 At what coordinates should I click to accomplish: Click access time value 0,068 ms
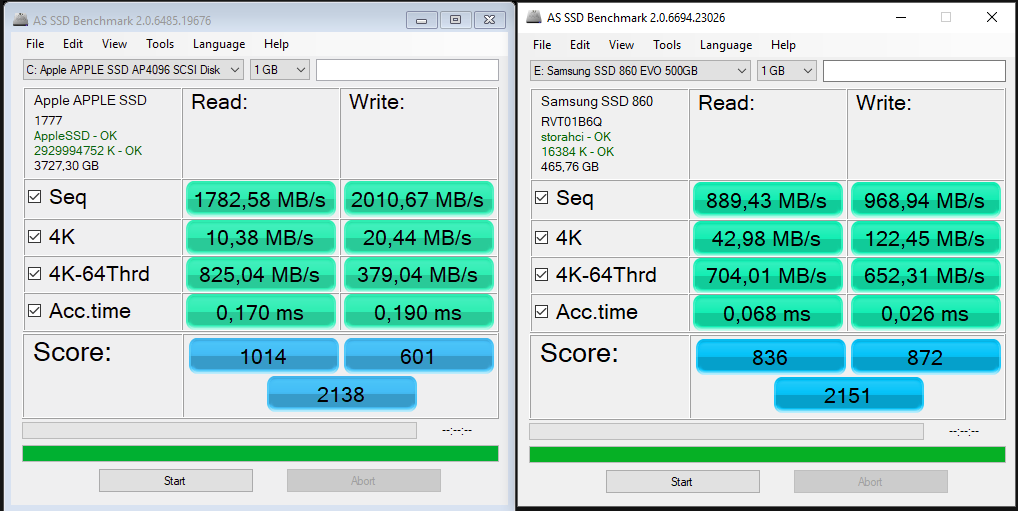767,313
